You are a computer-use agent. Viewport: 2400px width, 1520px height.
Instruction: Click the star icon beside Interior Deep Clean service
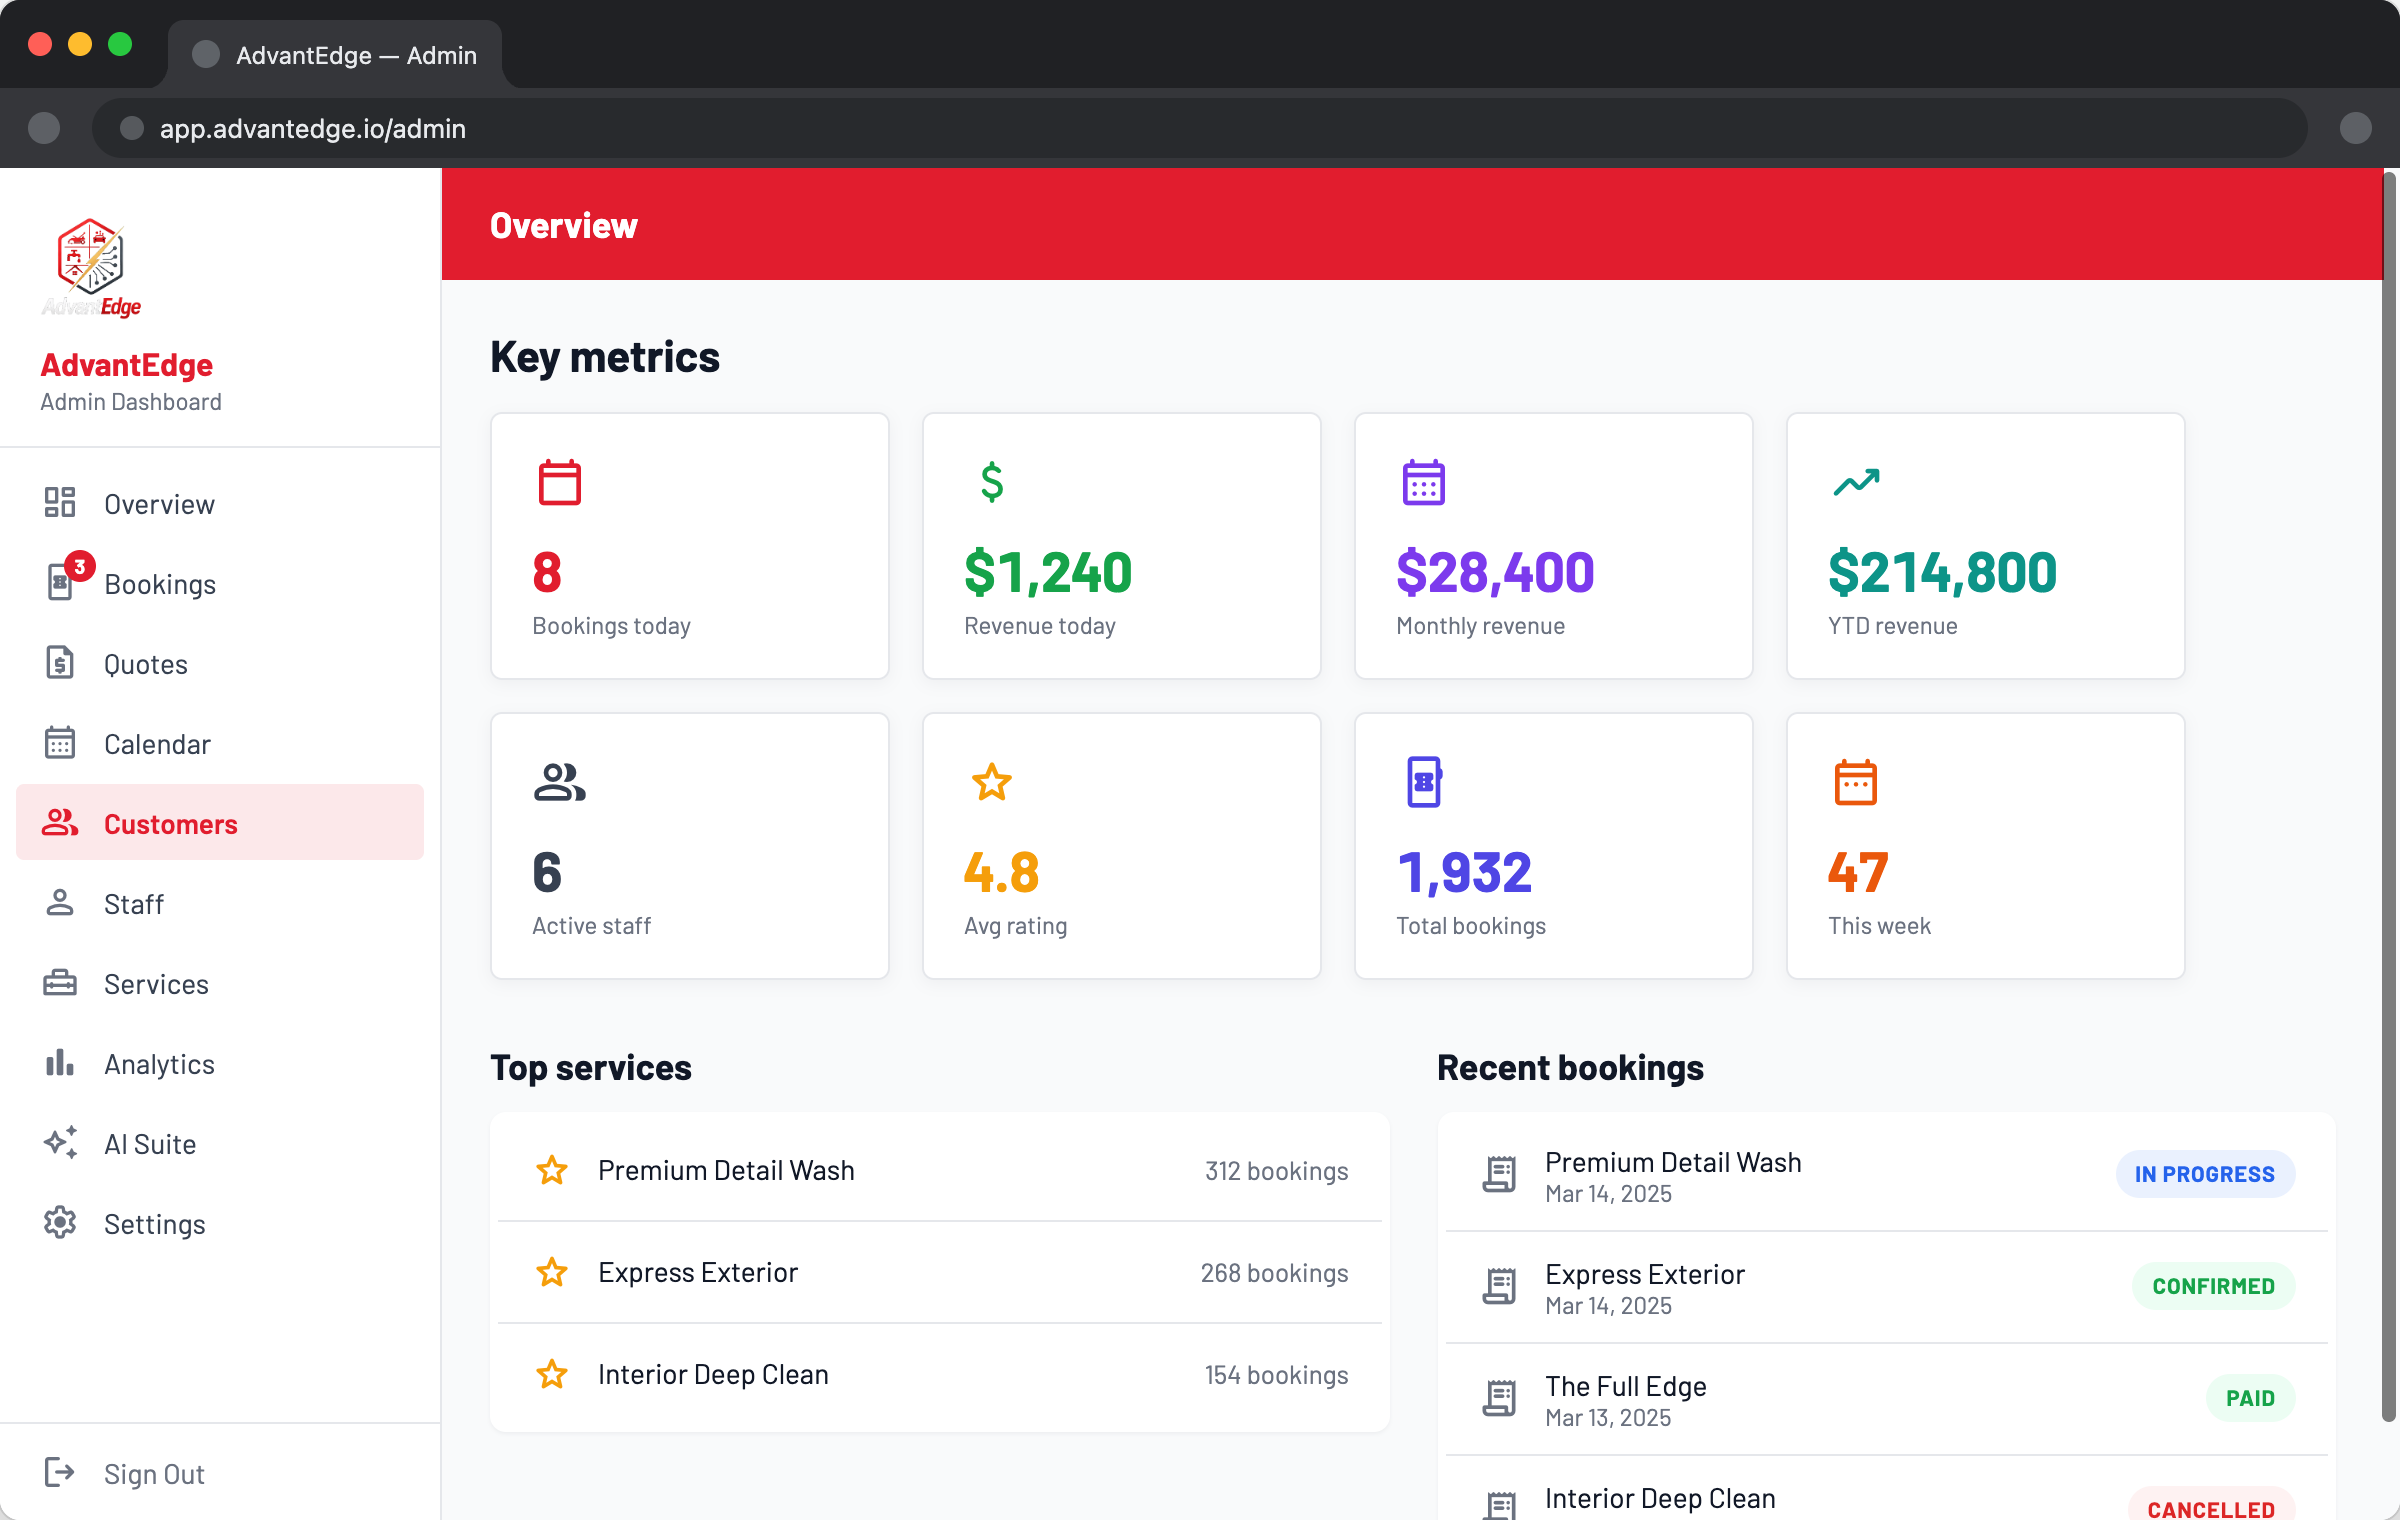tap(552, 1374)
